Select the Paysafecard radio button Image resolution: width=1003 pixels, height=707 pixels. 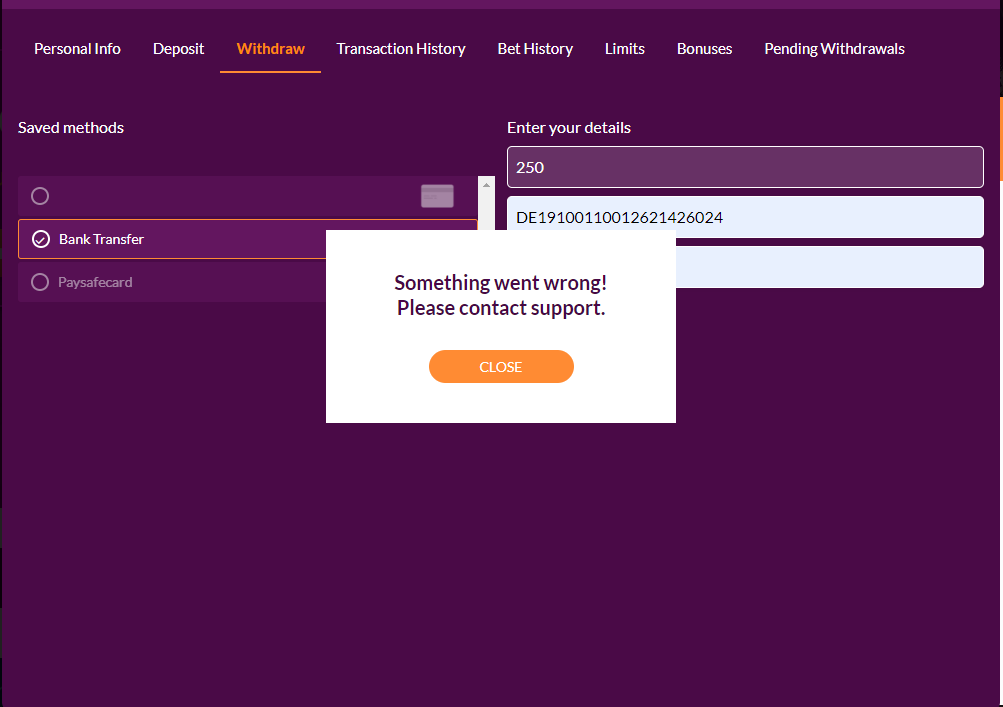(40, 283)
